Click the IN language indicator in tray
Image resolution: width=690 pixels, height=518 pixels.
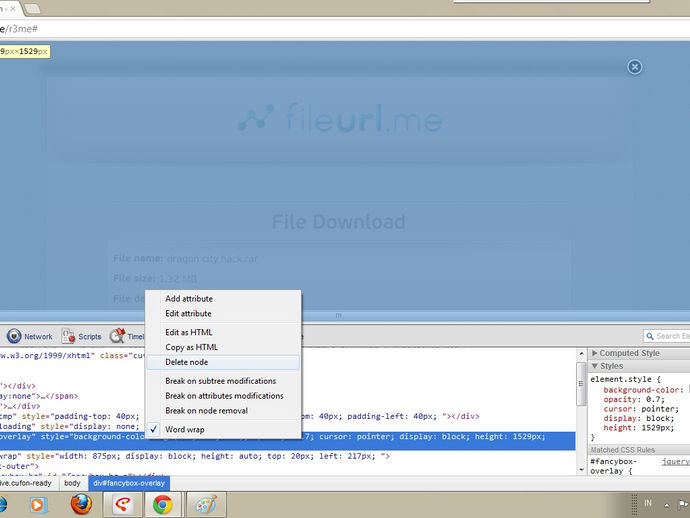click(648, 503)
